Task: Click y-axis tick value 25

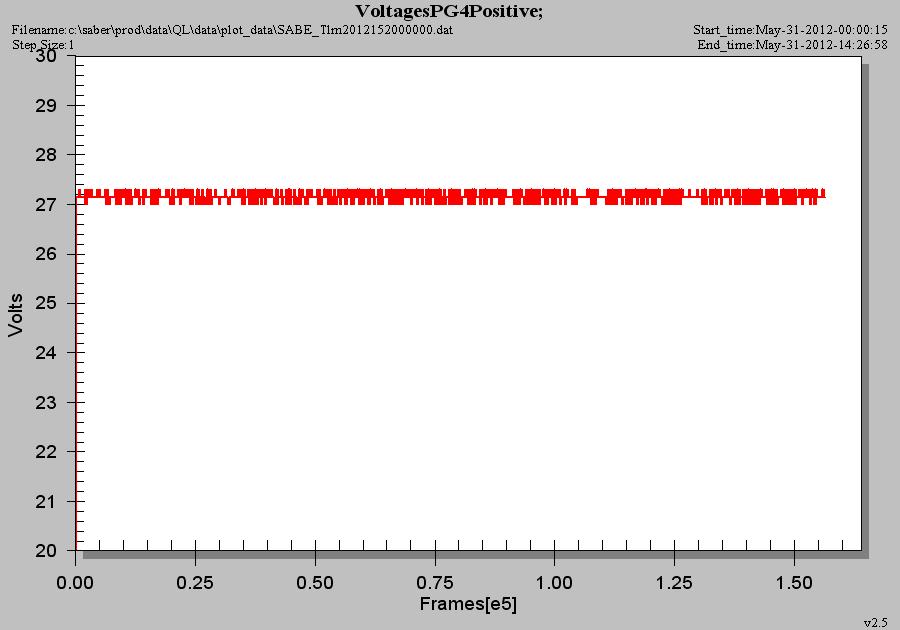Action: (46, 303)
